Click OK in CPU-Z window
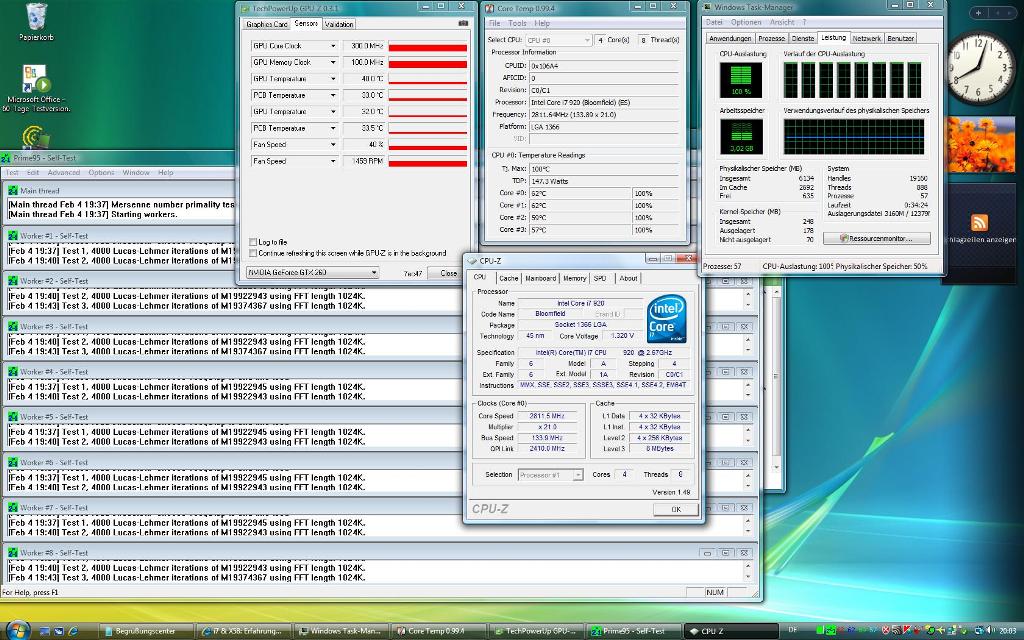This screenshot has width=1024, height=640. click(x=676, y=509)
